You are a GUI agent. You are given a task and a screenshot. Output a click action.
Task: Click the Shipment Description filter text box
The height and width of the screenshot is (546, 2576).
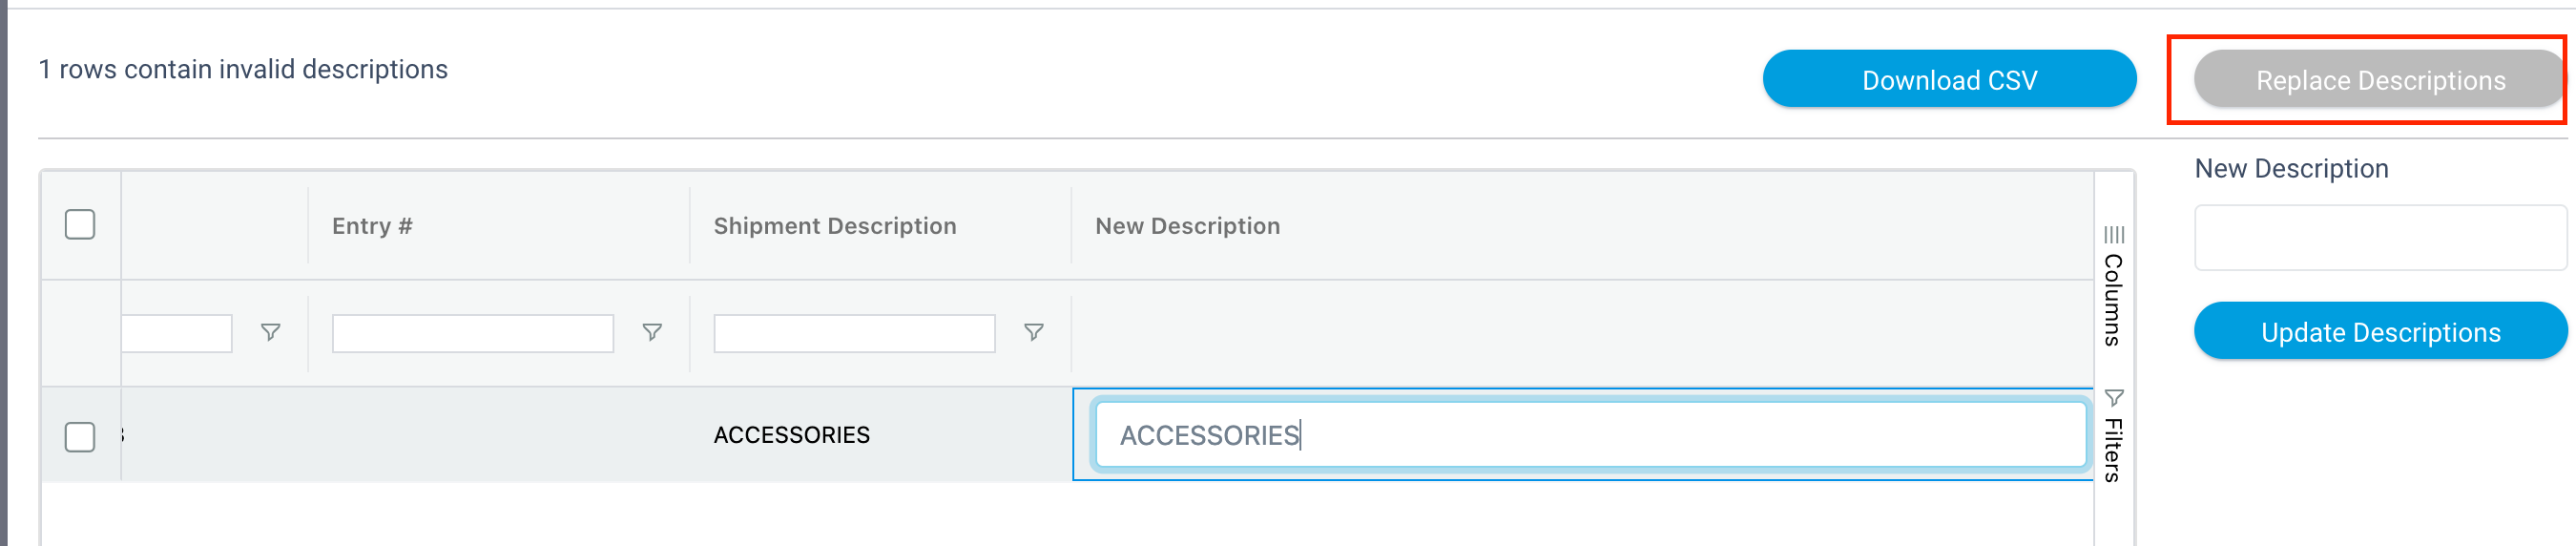pyautogui.click(x=854, y=333)
